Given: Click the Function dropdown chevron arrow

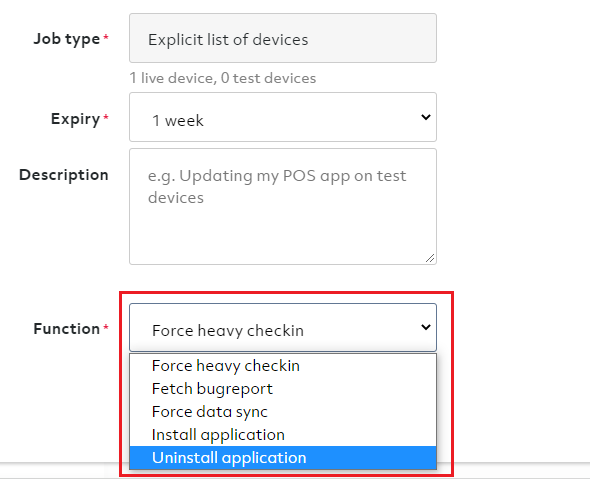Looking at the screenshot, I should click(x=426, y=327).
